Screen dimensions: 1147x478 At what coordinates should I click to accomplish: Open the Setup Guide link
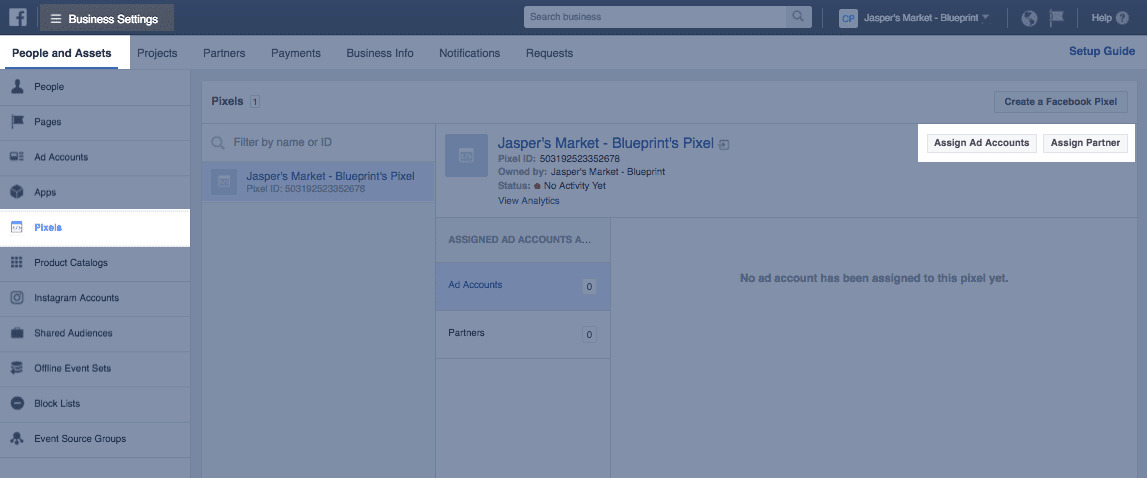1101,52
